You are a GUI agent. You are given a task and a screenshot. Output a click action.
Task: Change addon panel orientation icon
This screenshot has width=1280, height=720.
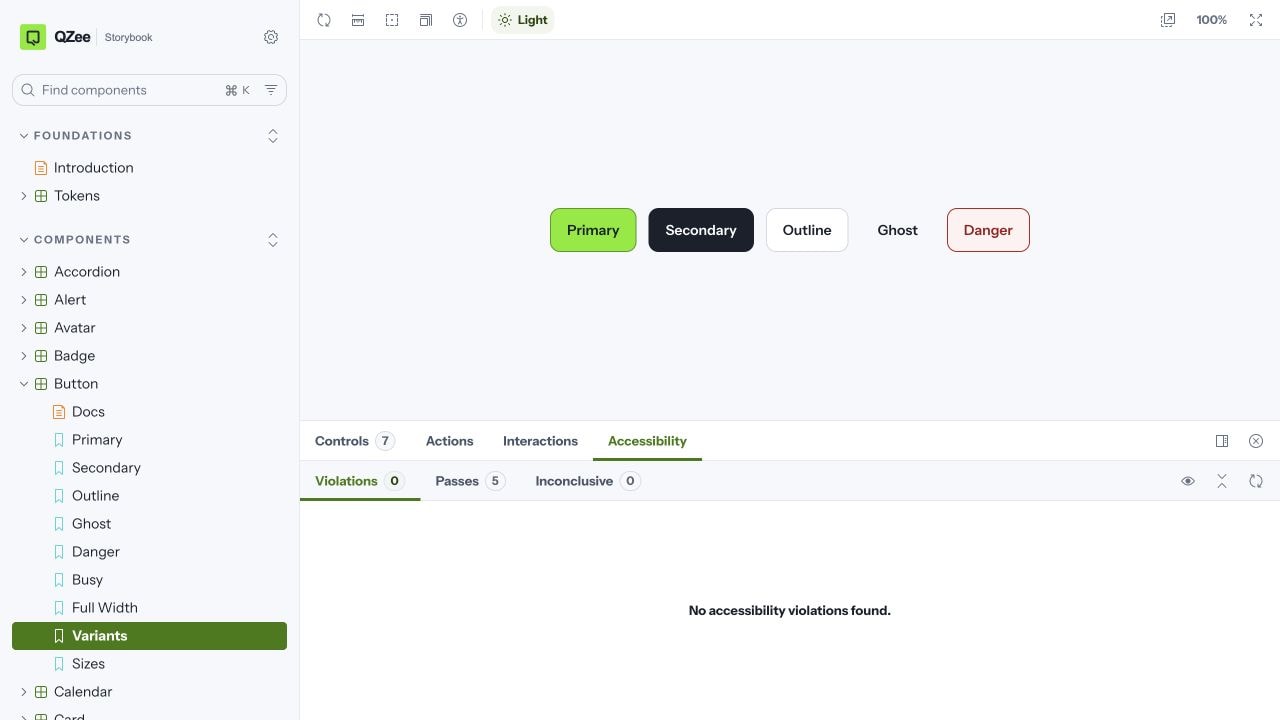[x=1222, y=441]
